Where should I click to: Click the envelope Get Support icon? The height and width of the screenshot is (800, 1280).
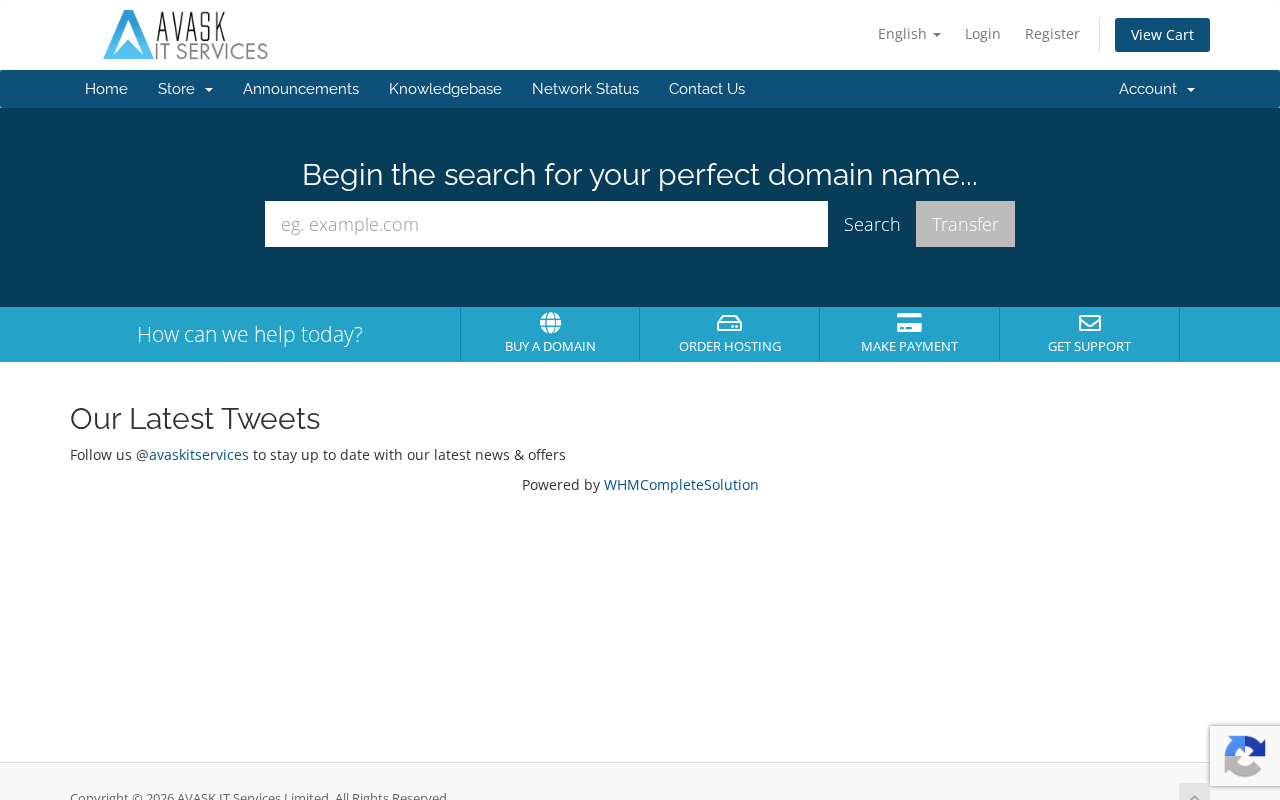point(1090,323)
